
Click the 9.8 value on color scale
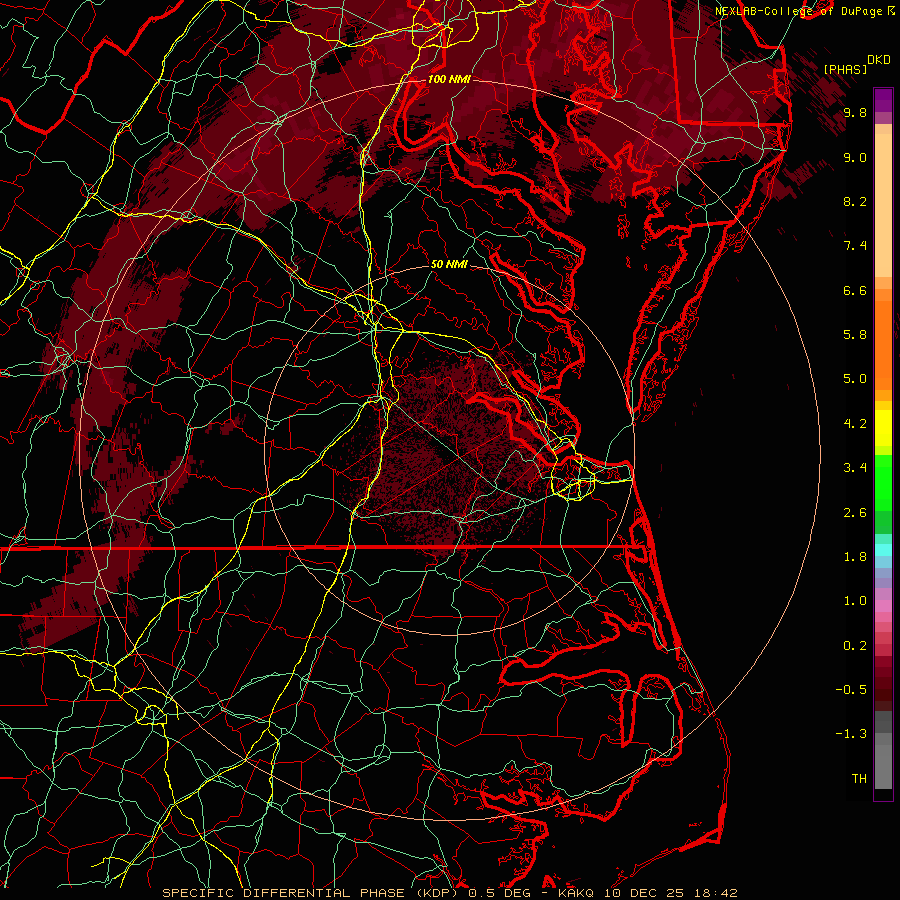[x=855, y=112]
